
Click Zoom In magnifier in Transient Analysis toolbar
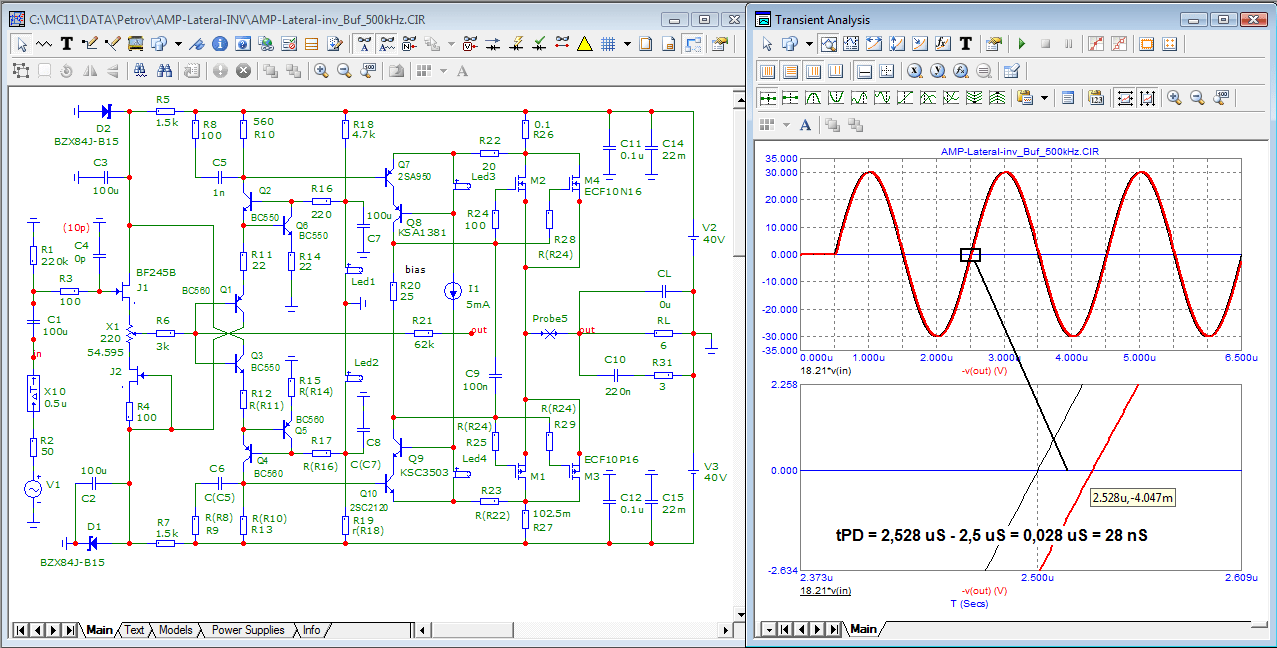[1174, 97]
